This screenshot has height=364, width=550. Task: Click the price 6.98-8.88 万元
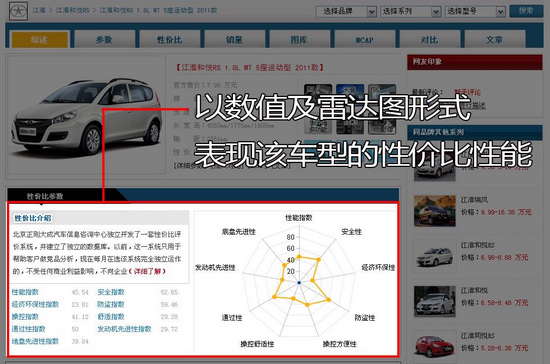pyautogui.click(x=504, y=257)
